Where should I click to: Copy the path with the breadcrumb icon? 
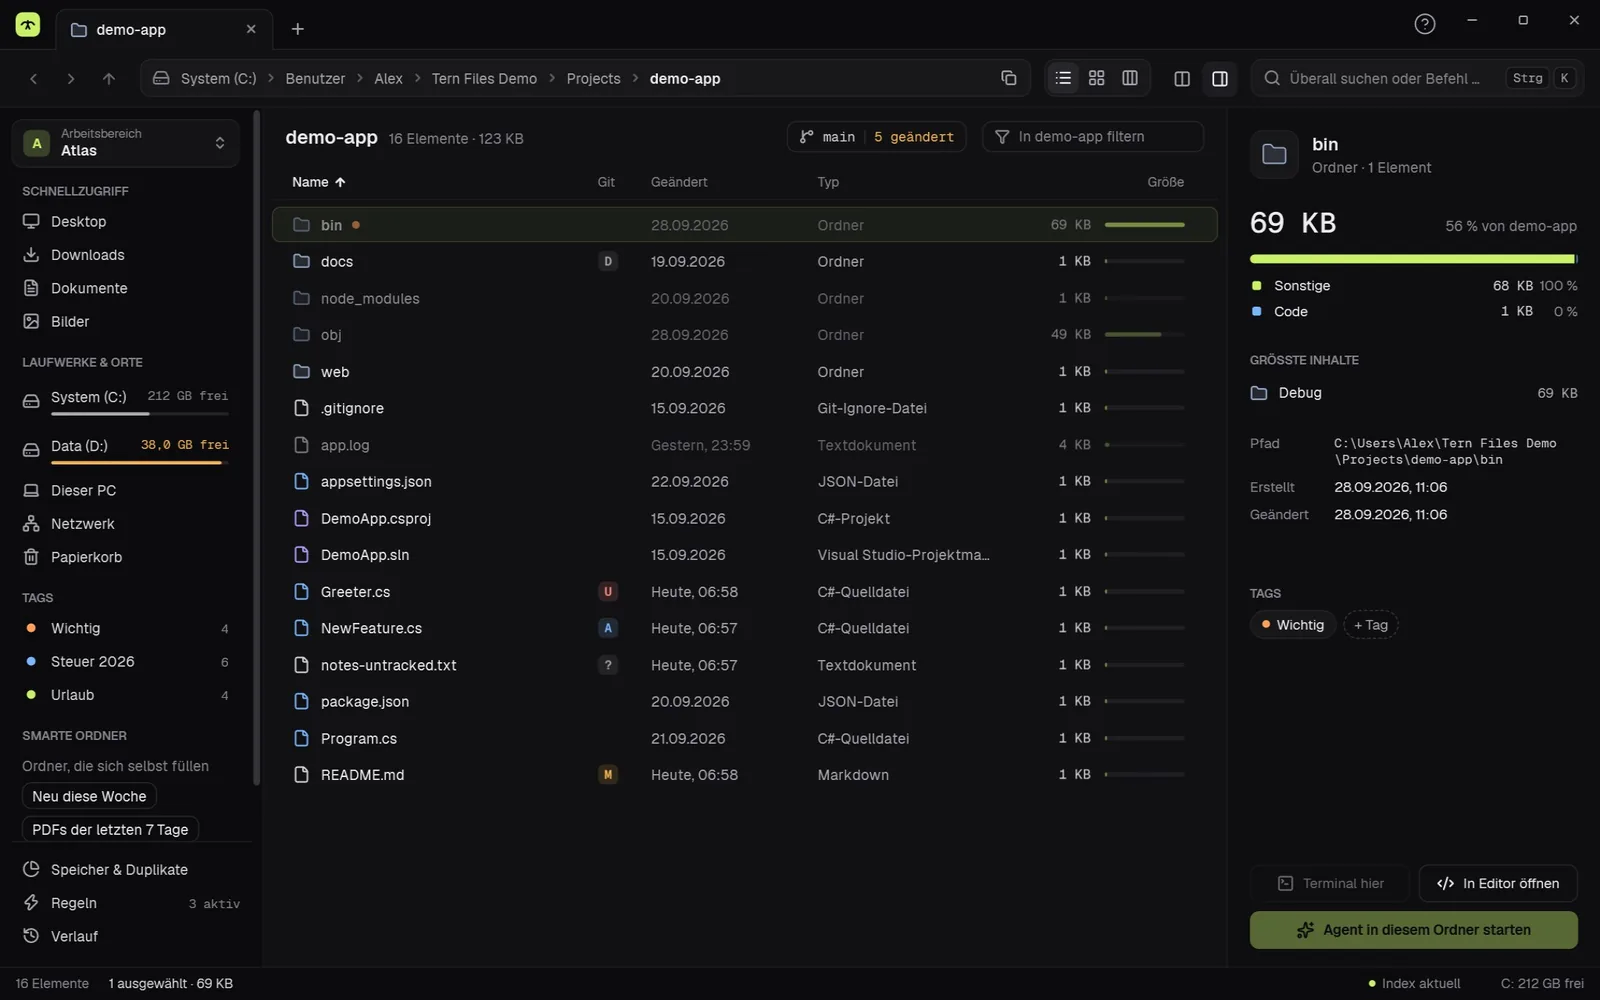(1008, 78)
